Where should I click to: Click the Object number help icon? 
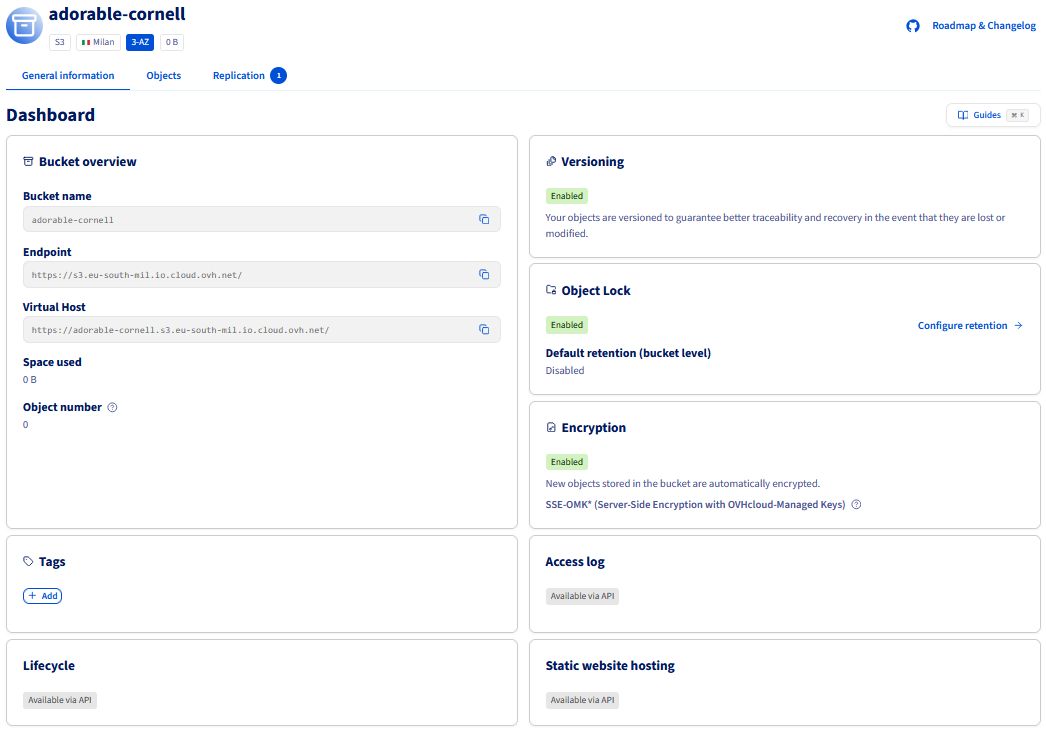click(112, 407)
